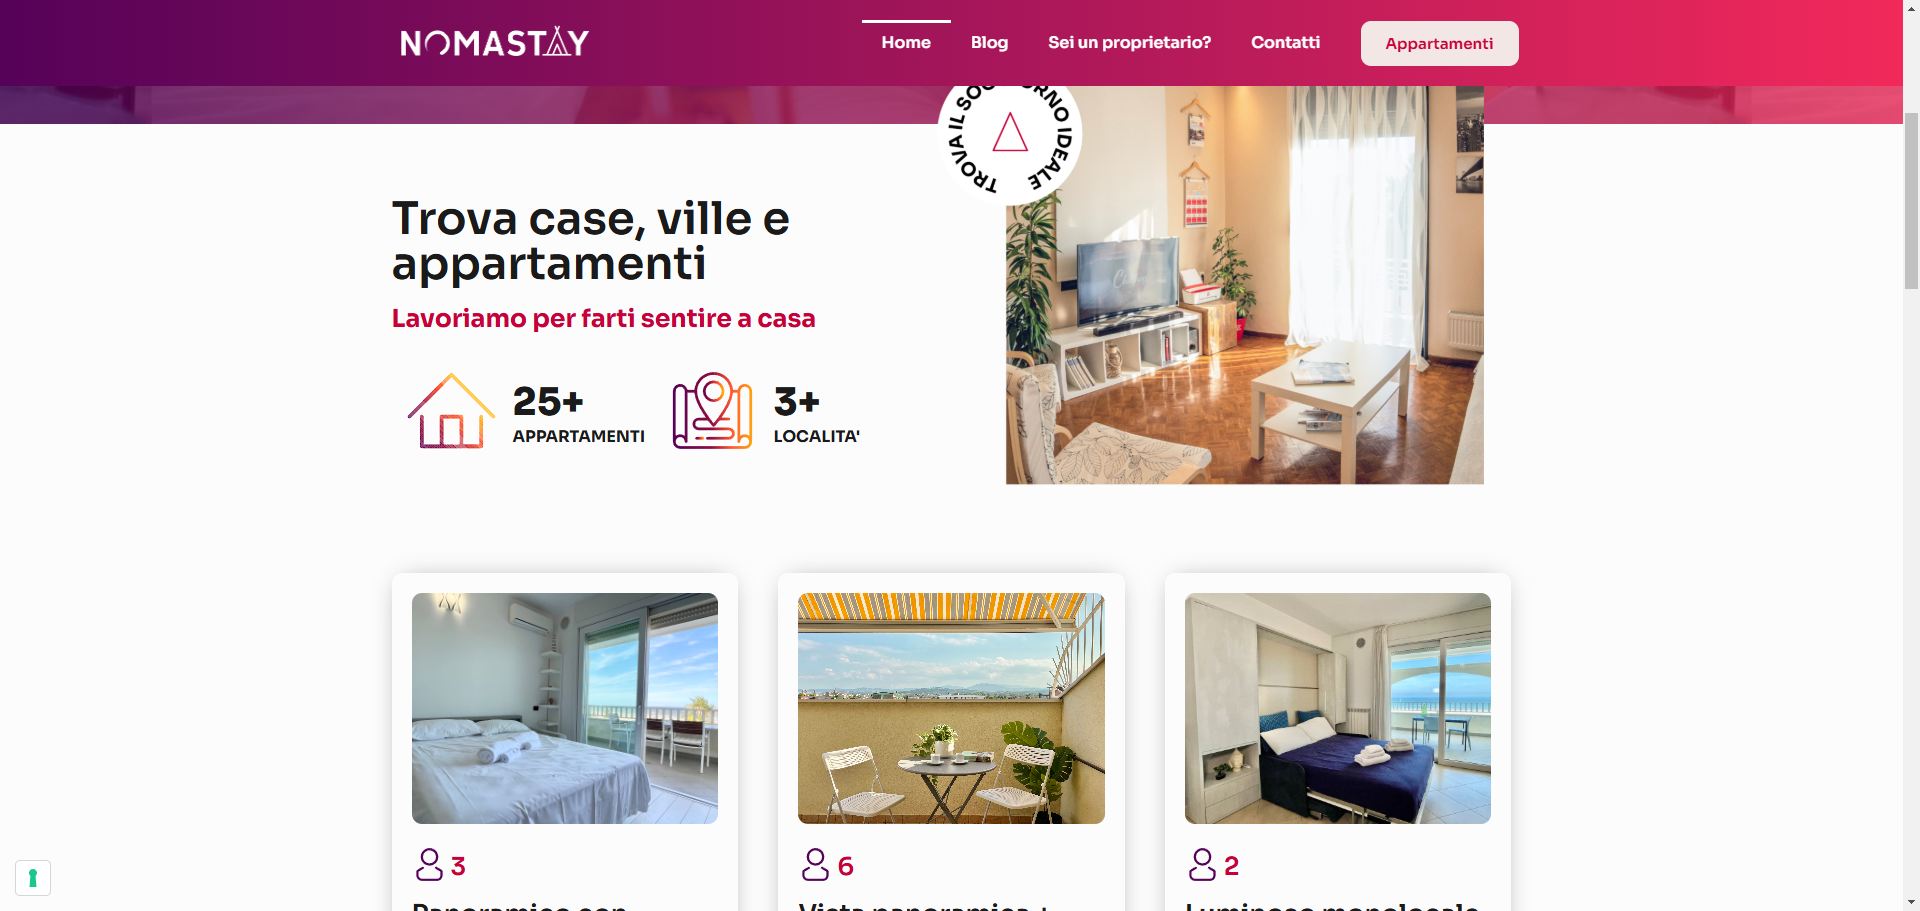
Task: Open the blue bed studio apartment photo
Action: pos(1338,708)
